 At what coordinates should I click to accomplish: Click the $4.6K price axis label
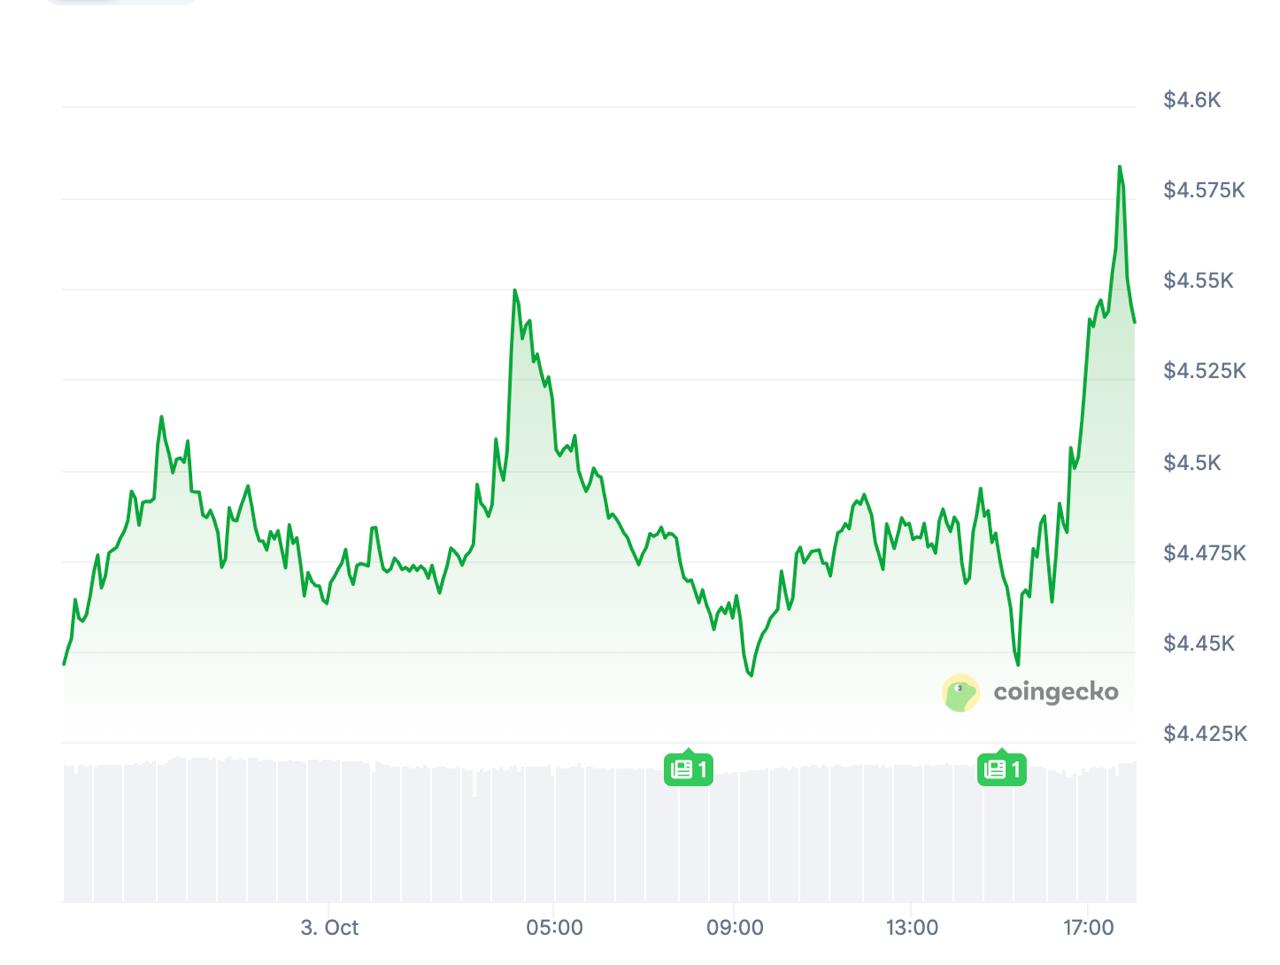click(x=1192, y=100)
